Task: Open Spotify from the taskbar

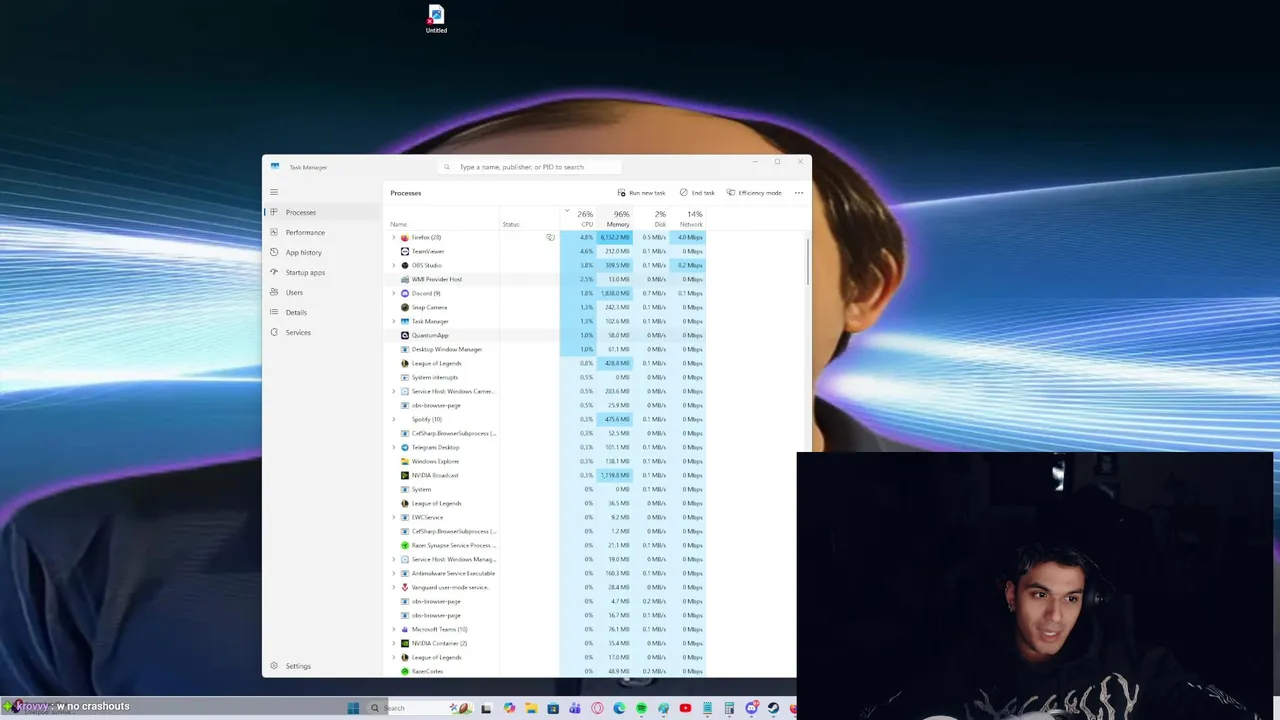Action: click(641, 708)
